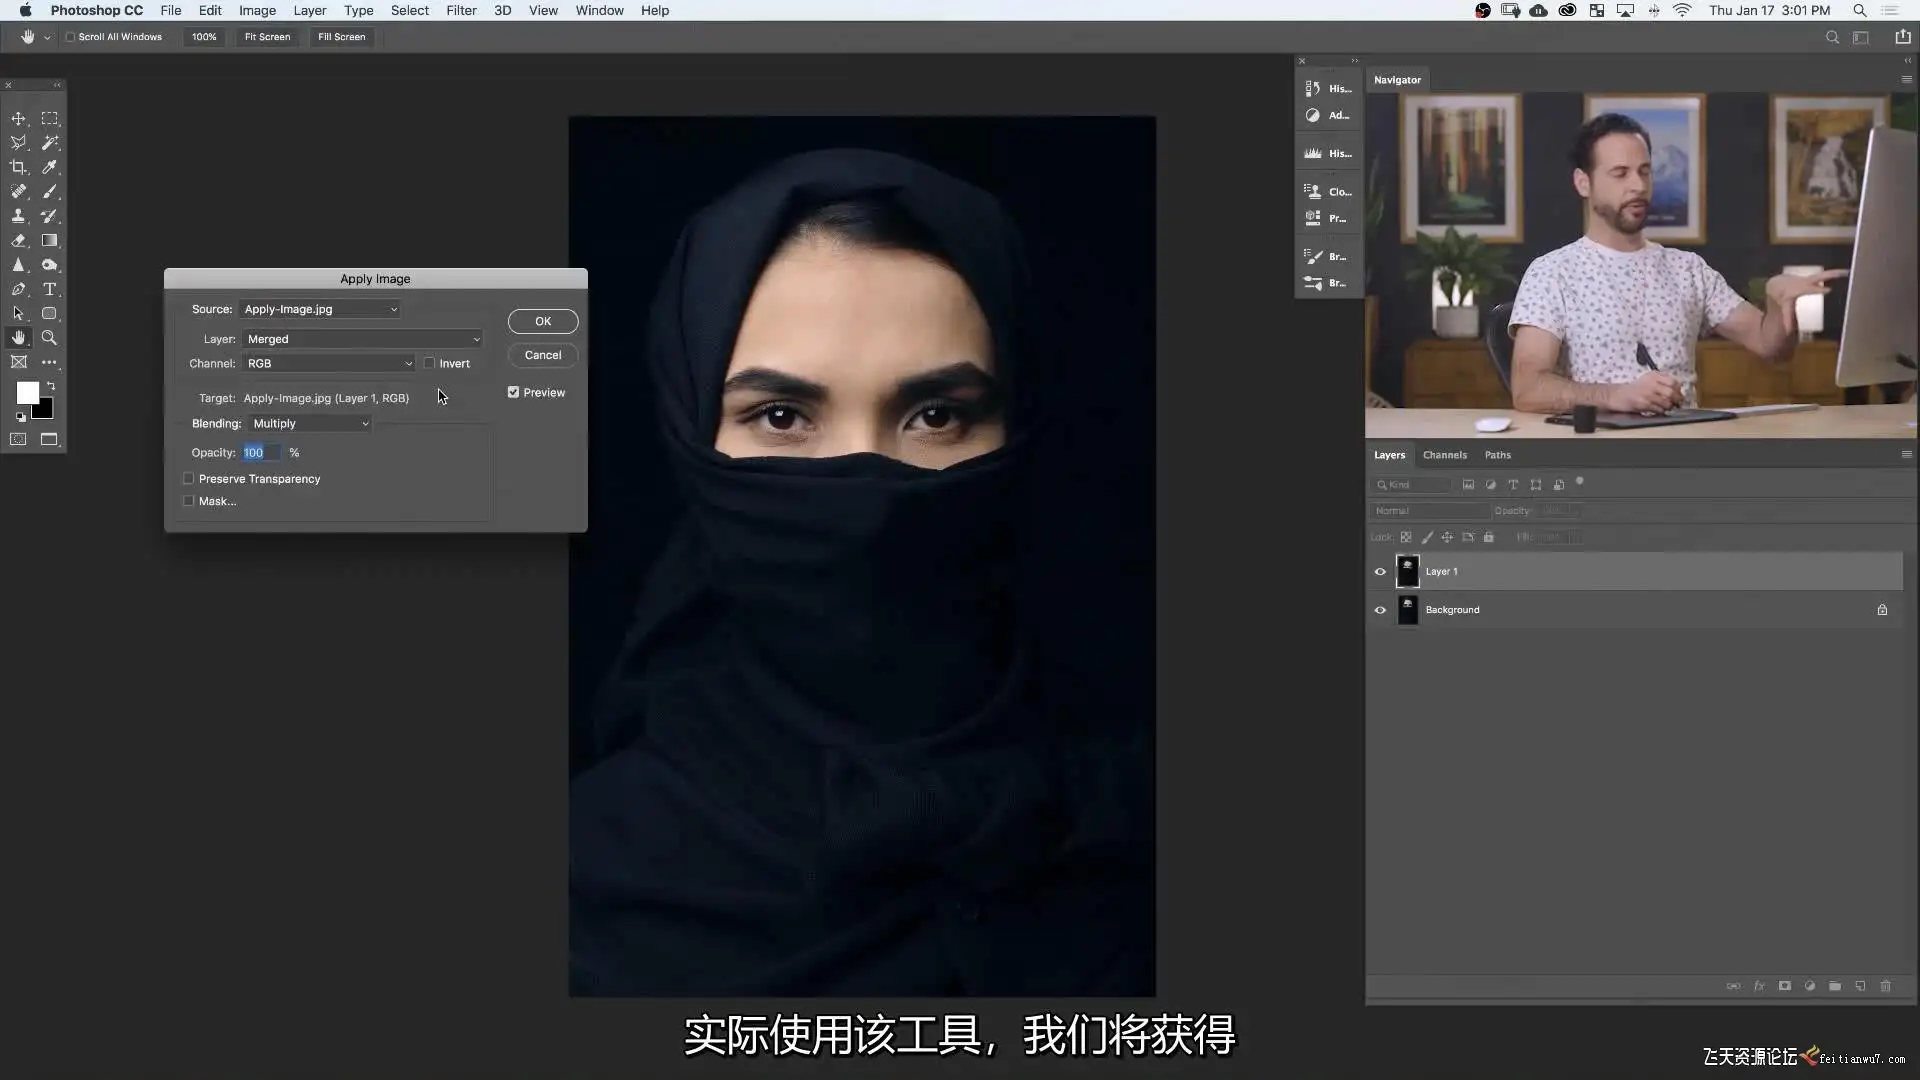This screenshot has width=1920, height=1080.
Task: Select the Horizontal Type tool
Action: (49, 289)
